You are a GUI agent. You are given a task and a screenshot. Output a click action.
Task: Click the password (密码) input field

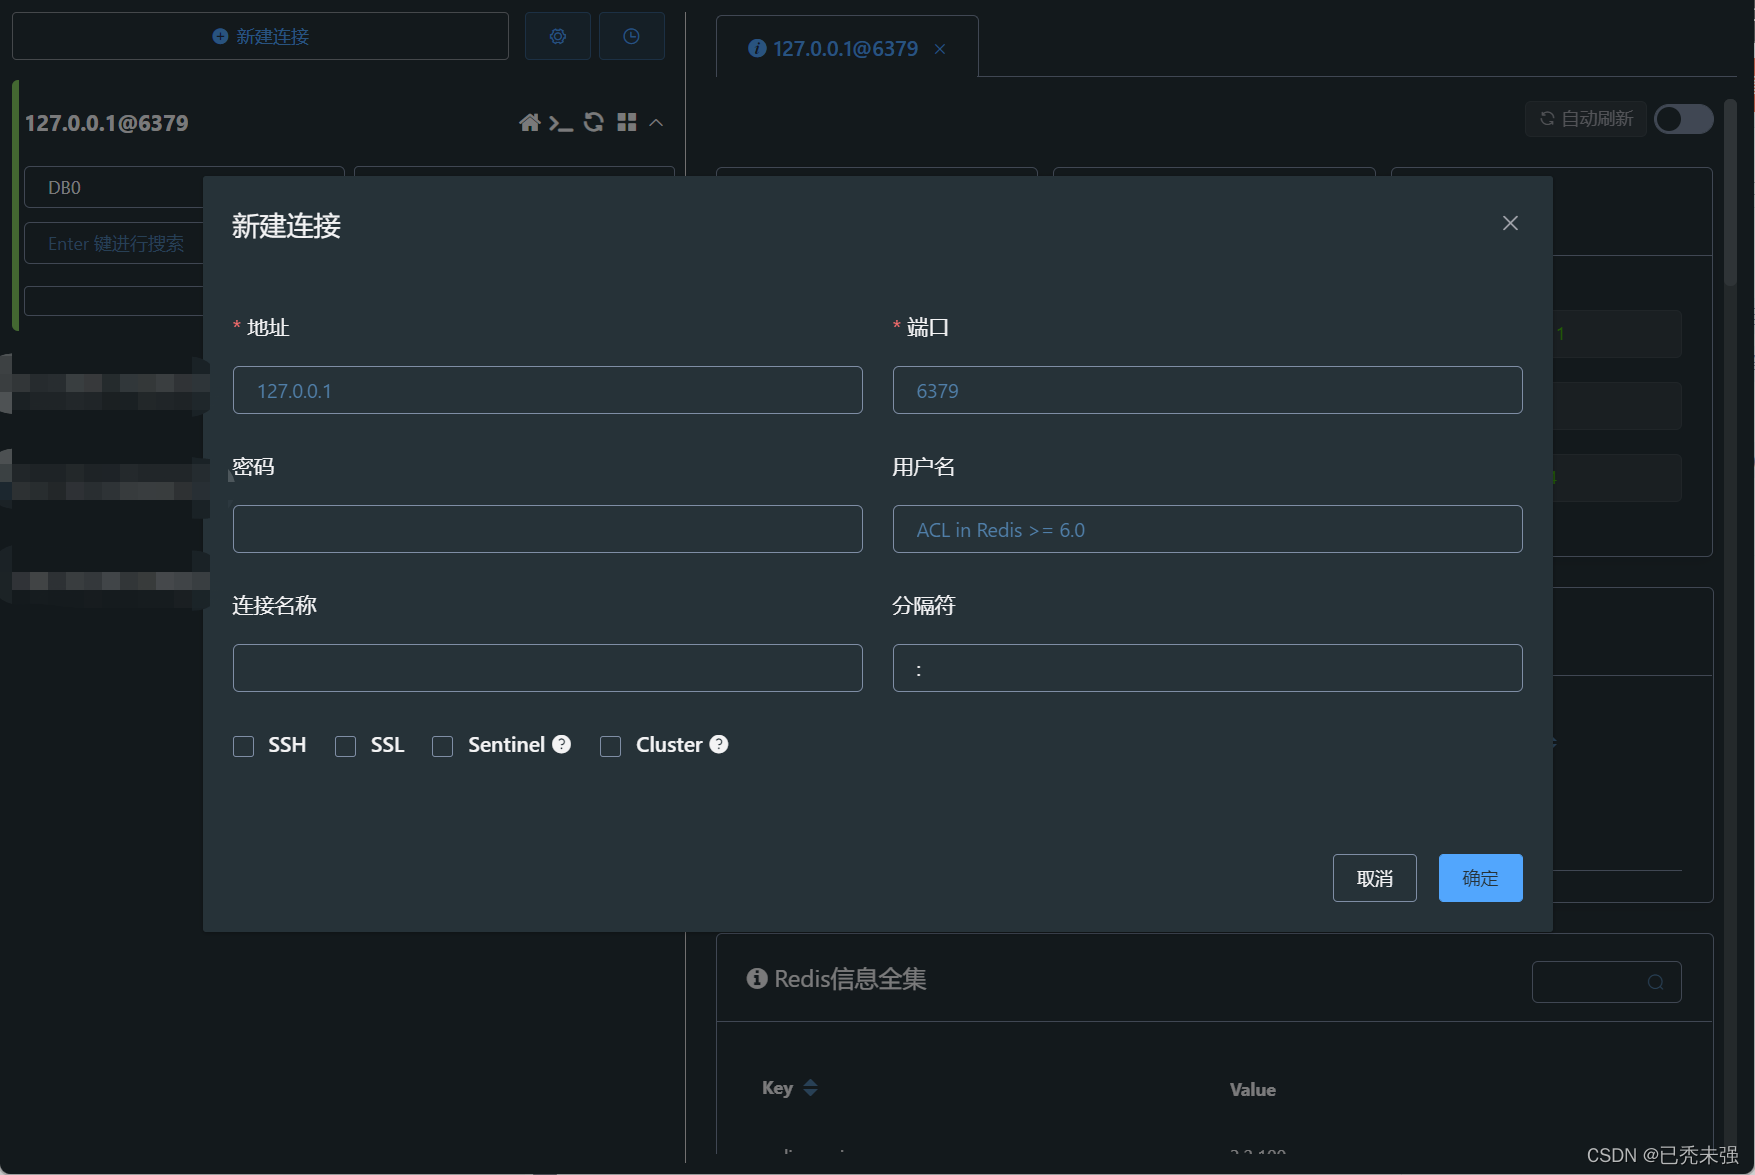tap(548, 529)
